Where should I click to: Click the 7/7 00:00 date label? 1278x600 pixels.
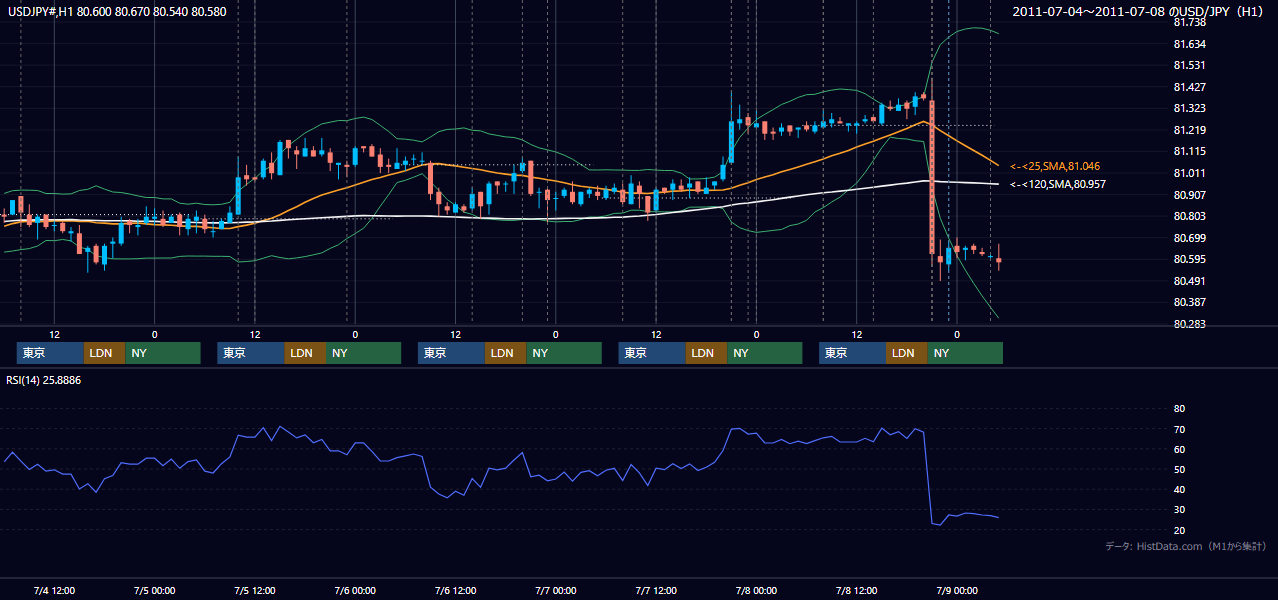tap(555, 590)
